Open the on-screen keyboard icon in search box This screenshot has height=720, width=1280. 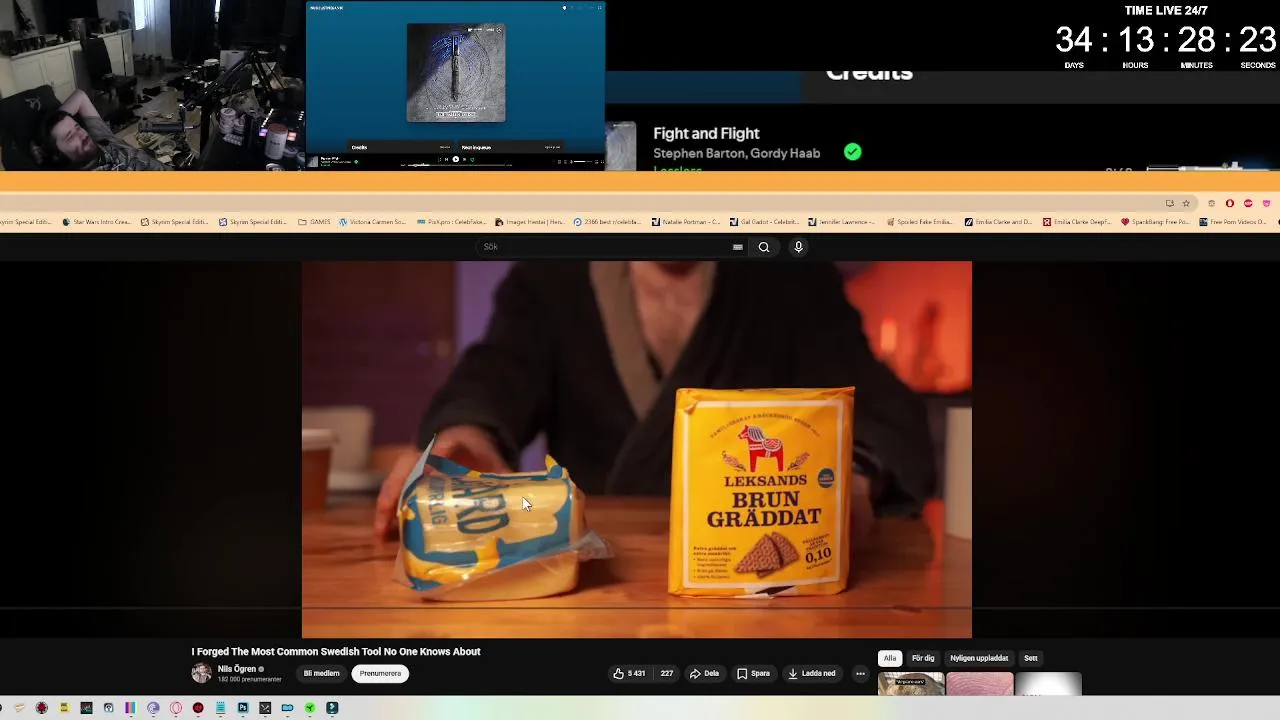[x=738, y=247]
